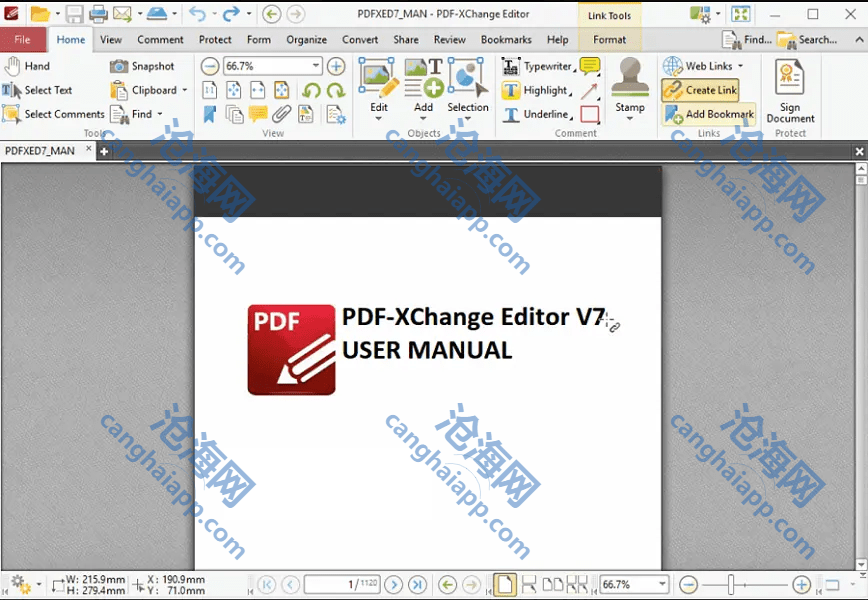Click the Search... button at top right
The width and height of the screenshot is (868, 600).
coord(807,39)
